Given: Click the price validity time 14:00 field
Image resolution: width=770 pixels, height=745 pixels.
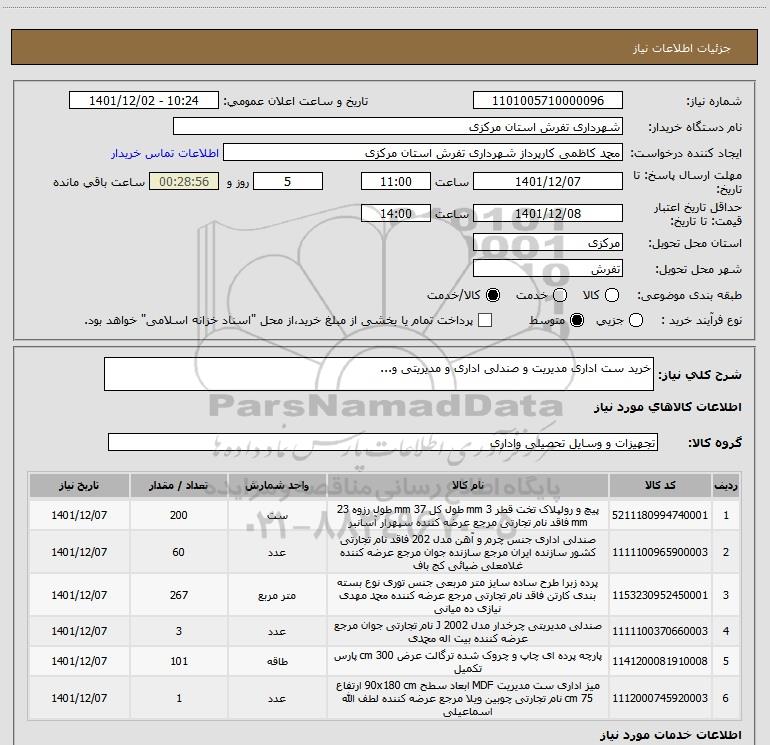Looking at the screenshot, I should (396, 213).
